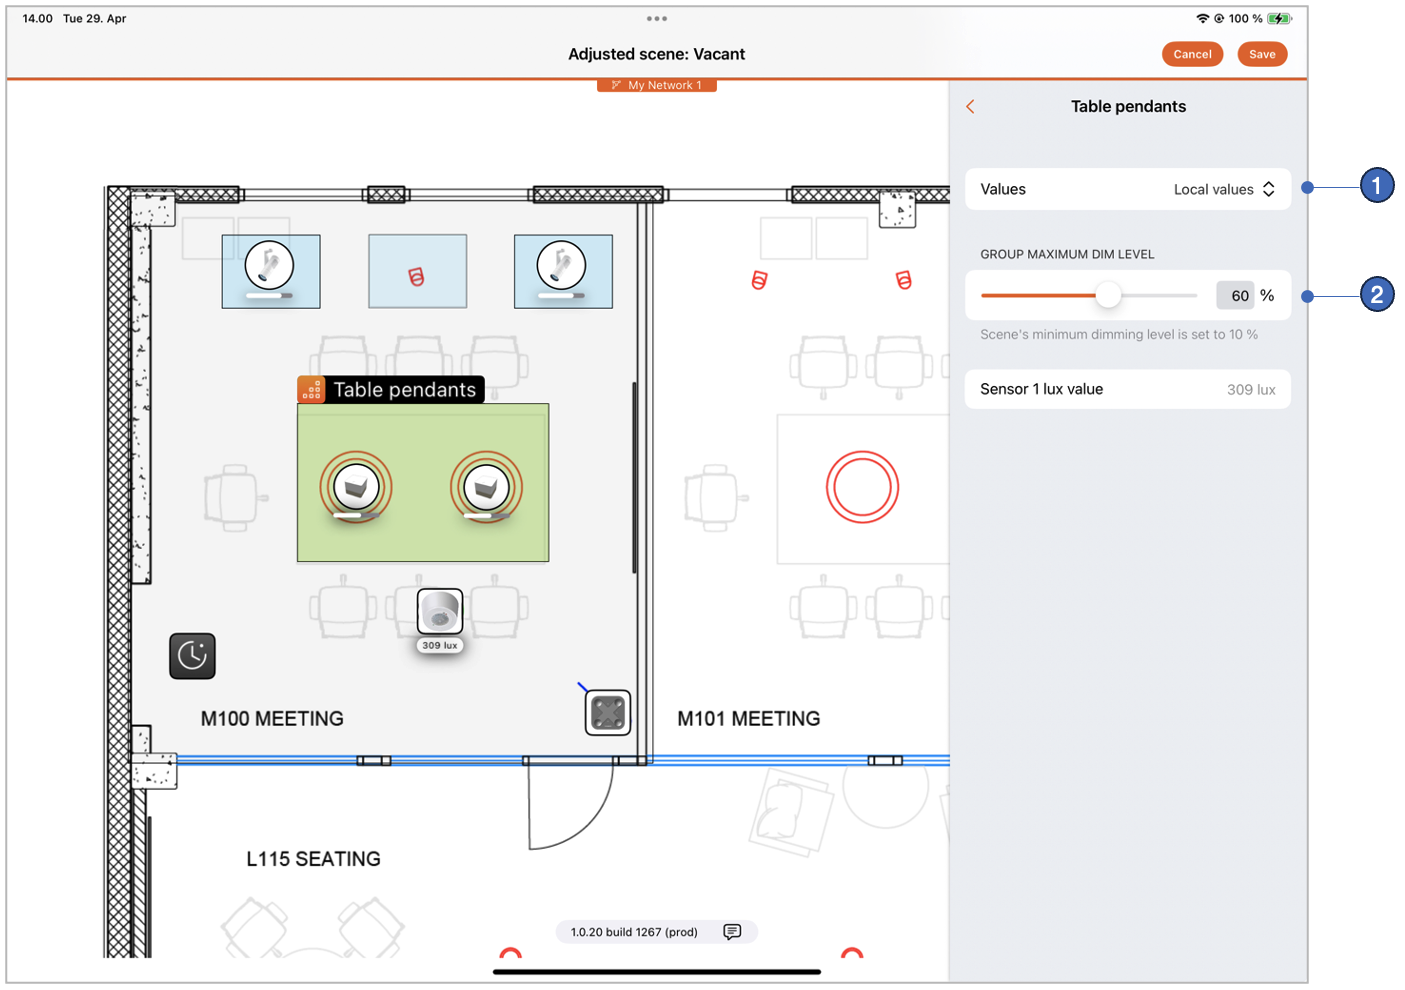The width and height of the screenshot is (1405, 990).
Task: Tap the sensor icon showing 309 lux
Action: tap(440, 612)
